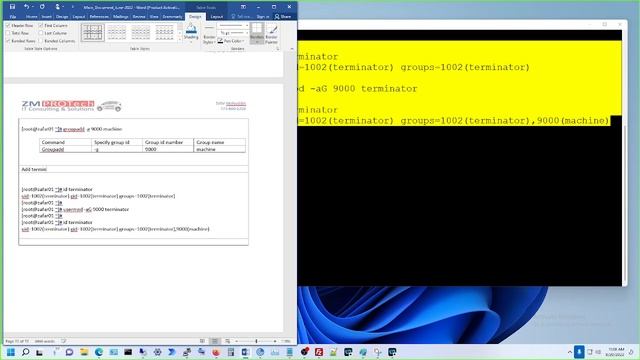
Task: Launch Microsoft Edge from the taskbar
Action: pyautogui.click(x=99, y=352)
